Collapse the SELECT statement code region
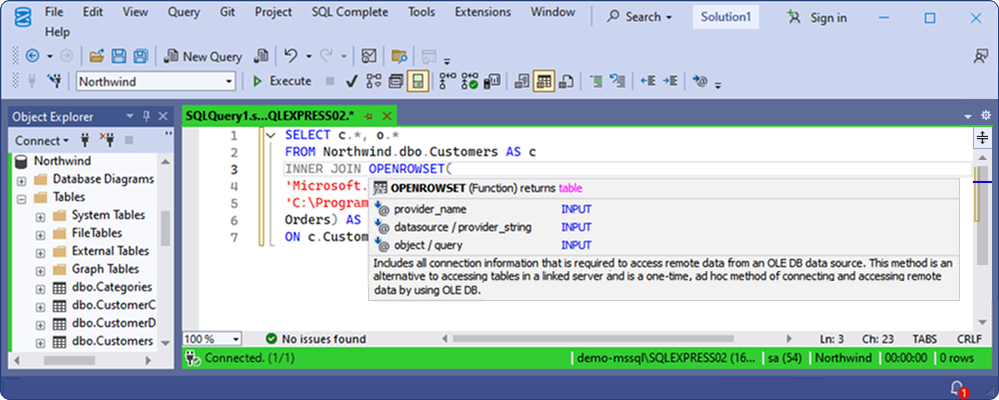 coord(270,135)
